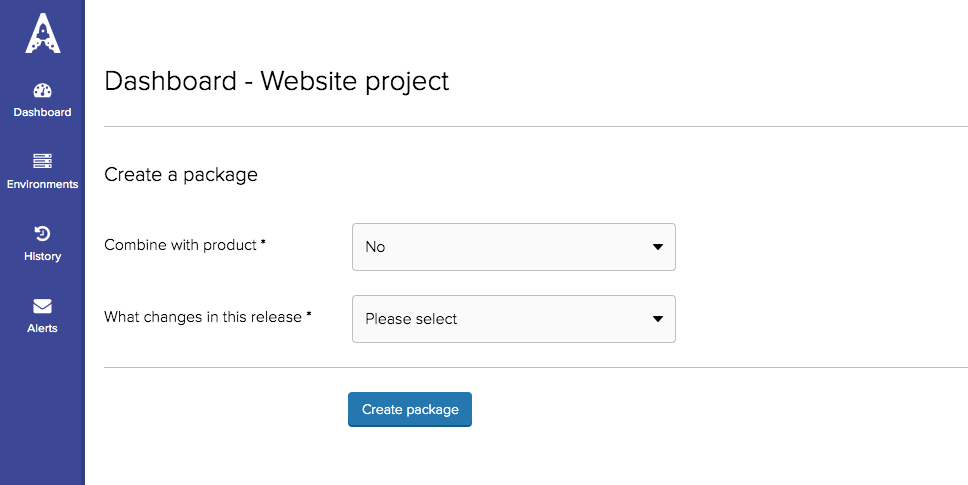Image resolution: width=968 pixels, height=485 pixels.
Task: Click the rocket logo icon
Action: pos(42,33)
